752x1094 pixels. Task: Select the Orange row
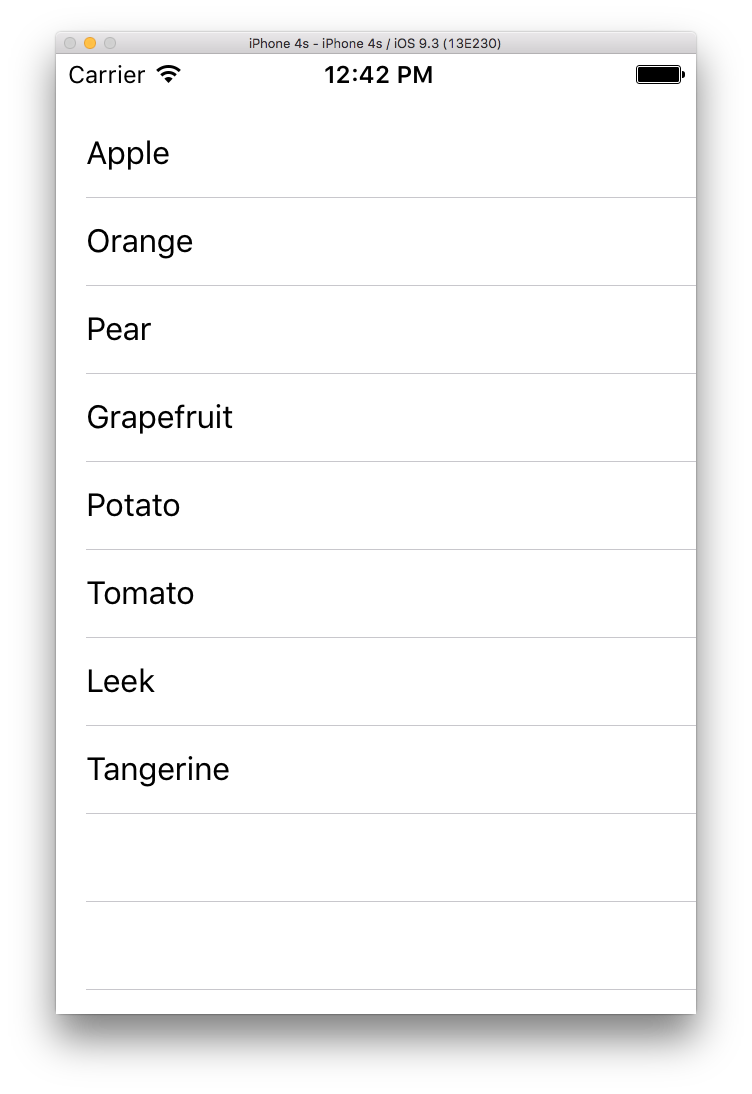tap(376, 241)
